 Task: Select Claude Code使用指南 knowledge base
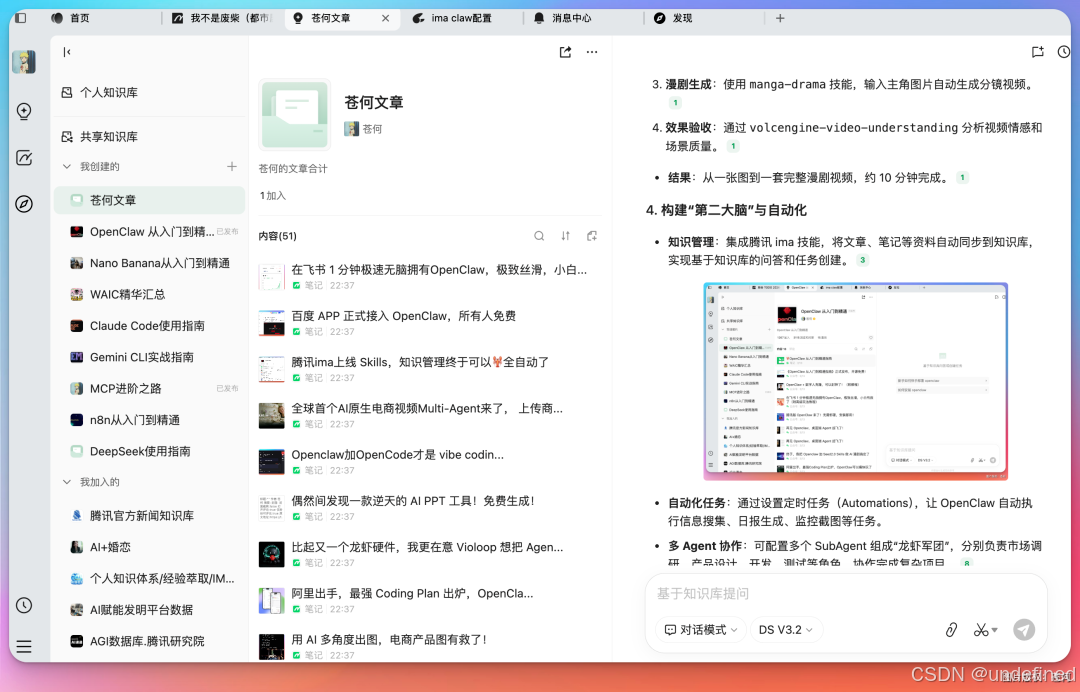149,326
